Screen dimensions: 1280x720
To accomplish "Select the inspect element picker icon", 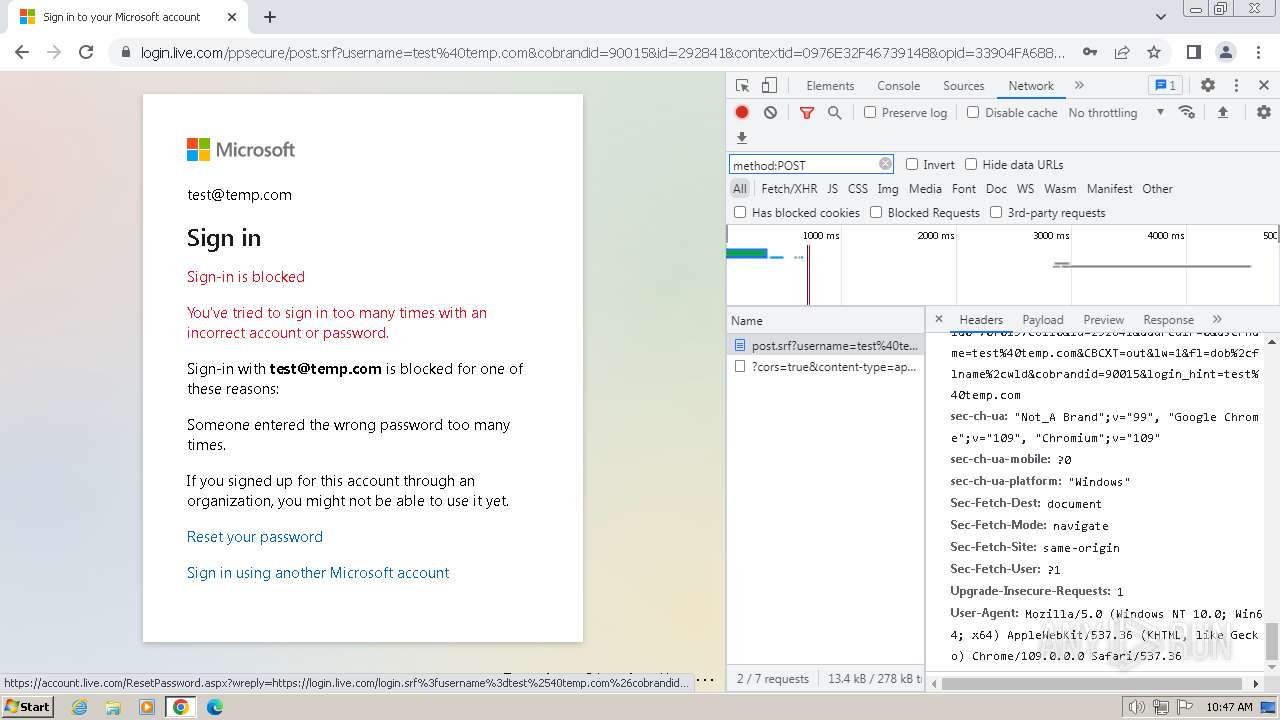I will (742, 86).
